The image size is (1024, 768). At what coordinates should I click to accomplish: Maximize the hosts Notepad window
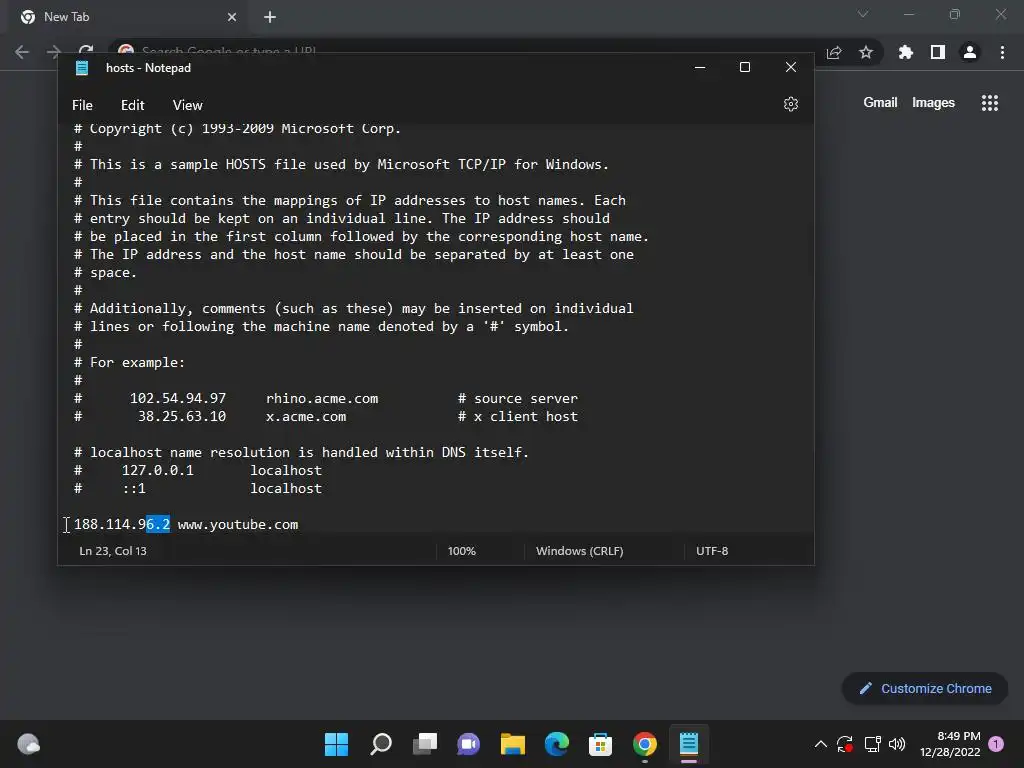click(x=744, y=67)
